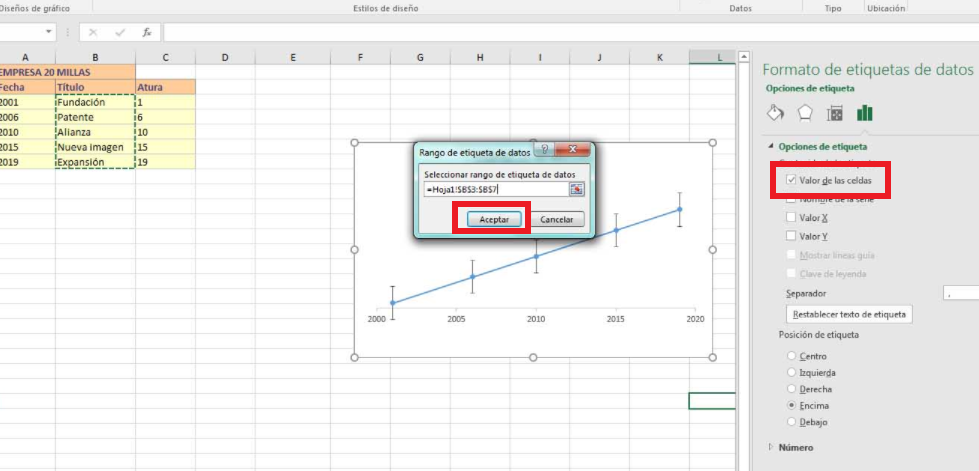Viewport: 979px width, 471px height.
Task: Click the green-outlined active cell in column L
Action: click(712, 400)
